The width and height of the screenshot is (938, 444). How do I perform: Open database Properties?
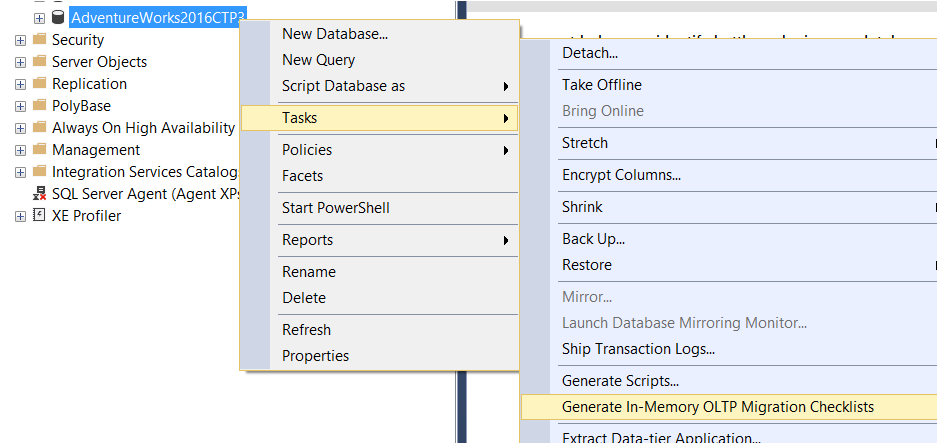(379, 355)
